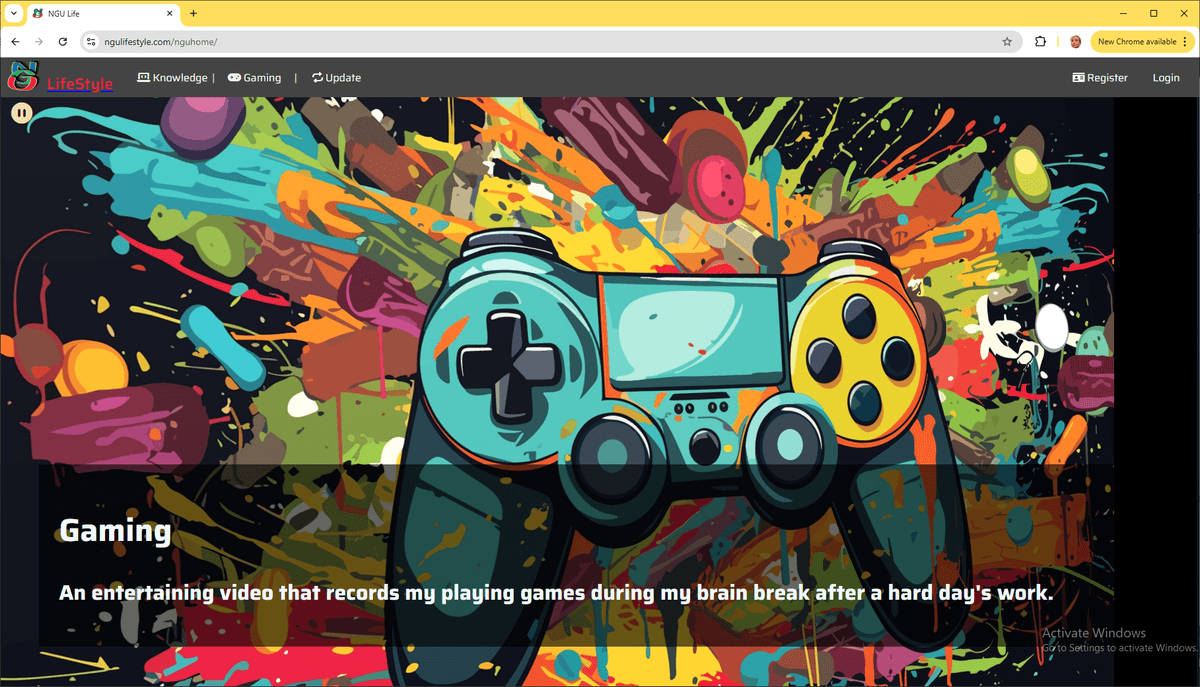Click the browser forward arrow

[x=39, y=42]
